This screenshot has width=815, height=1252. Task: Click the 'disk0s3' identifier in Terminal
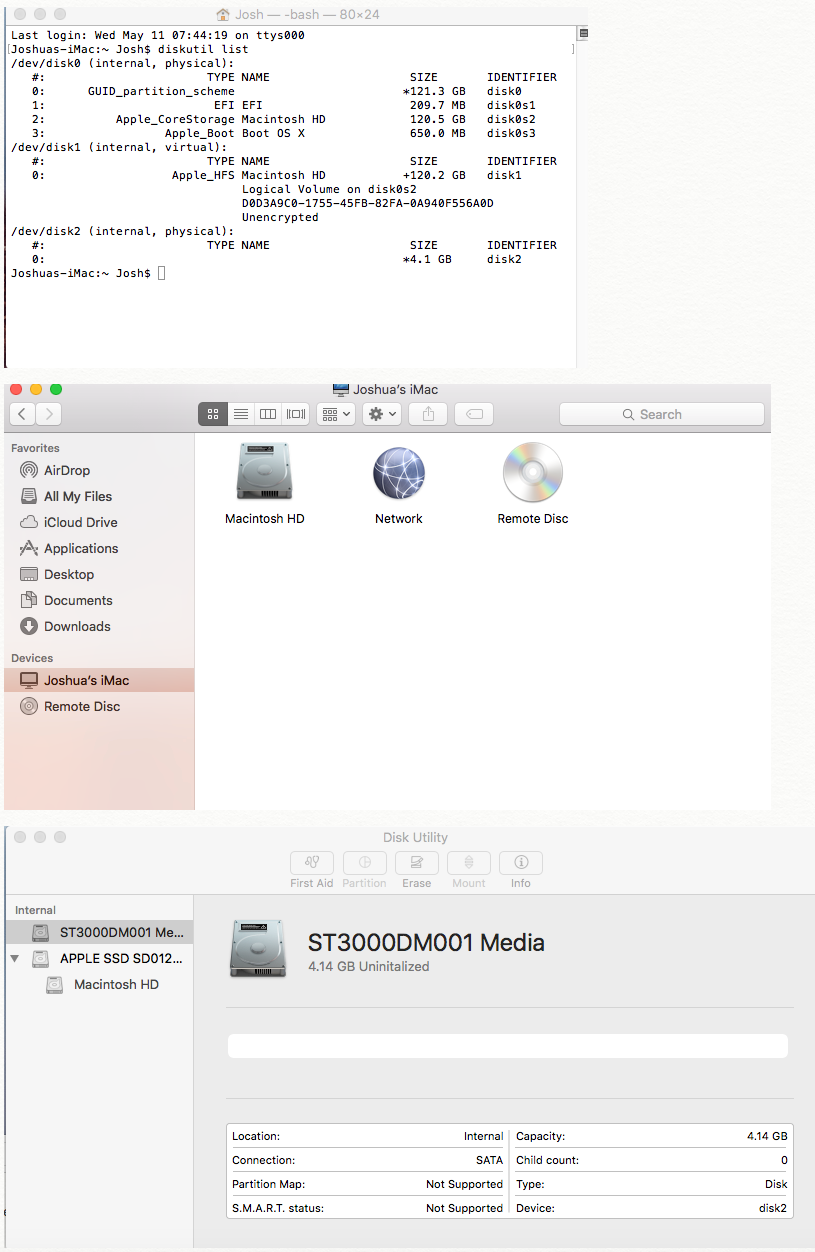pos(511,133)
